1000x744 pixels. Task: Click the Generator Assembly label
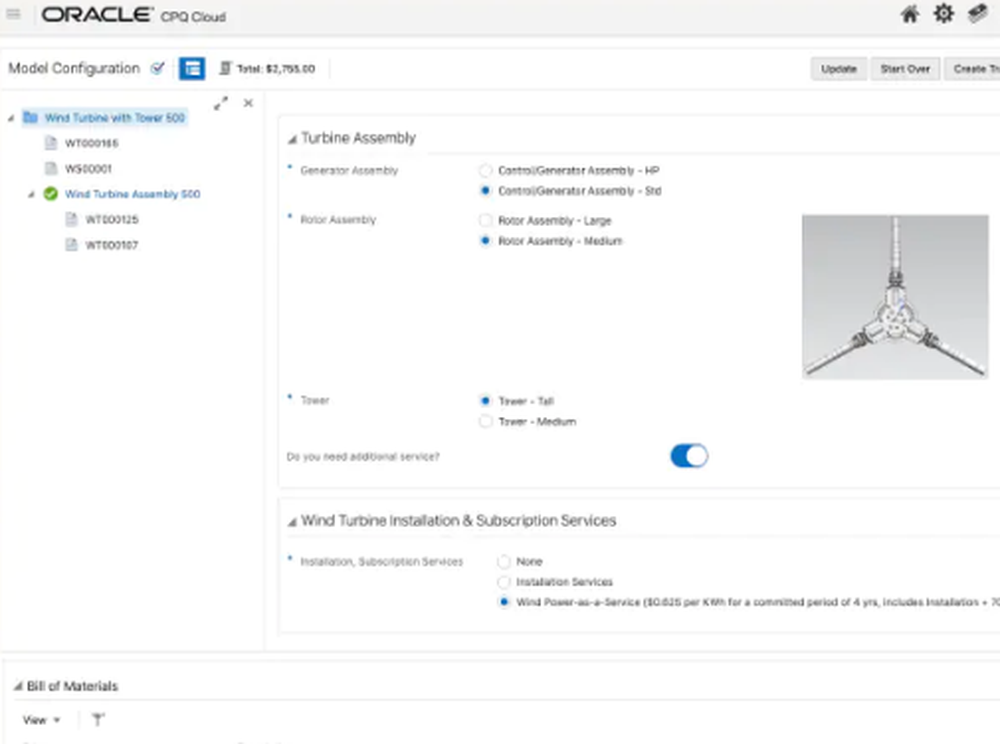tap(349, 170)
